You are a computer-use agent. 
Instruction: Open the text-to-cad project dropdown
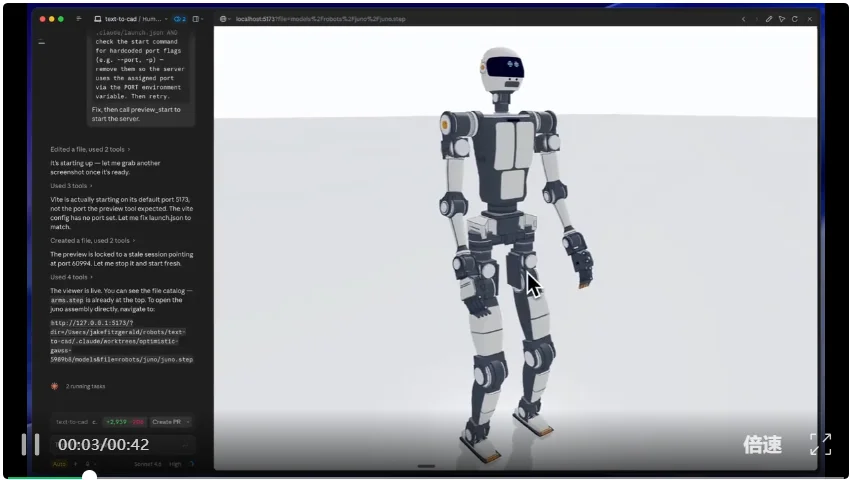coord(131,19)
